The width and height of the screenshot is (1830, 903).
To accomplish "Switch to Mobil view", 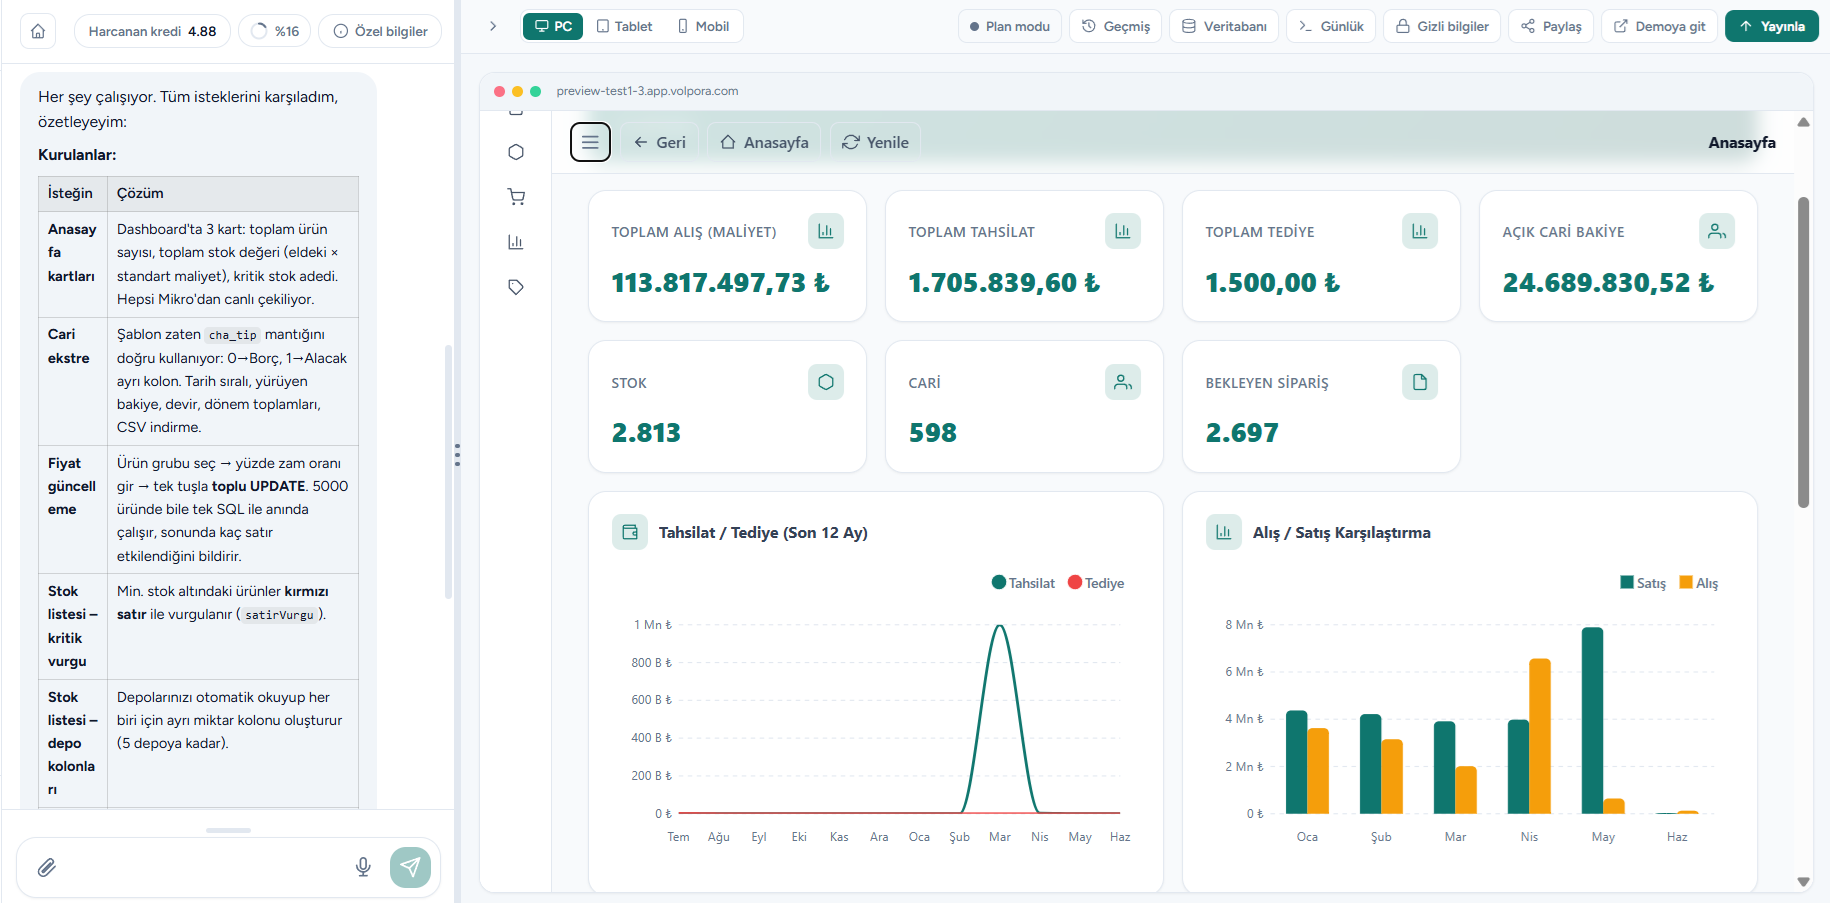I will [x=703, y=26].
